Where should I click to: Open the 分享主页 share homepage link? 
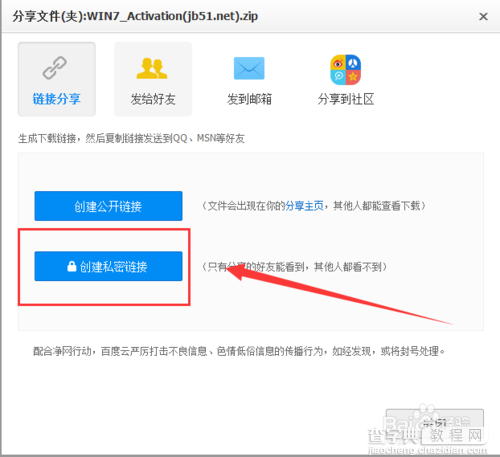click(304, 206)
